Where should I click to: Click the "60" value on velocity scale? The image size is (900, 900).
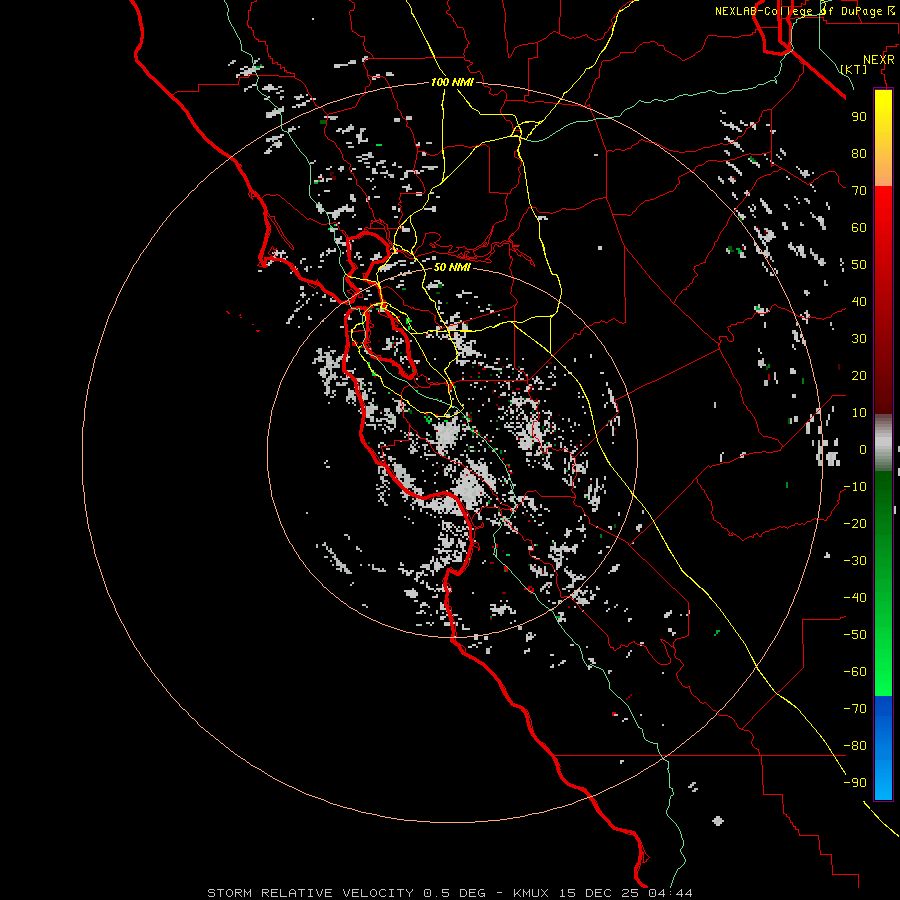click(x=859, y=228)
